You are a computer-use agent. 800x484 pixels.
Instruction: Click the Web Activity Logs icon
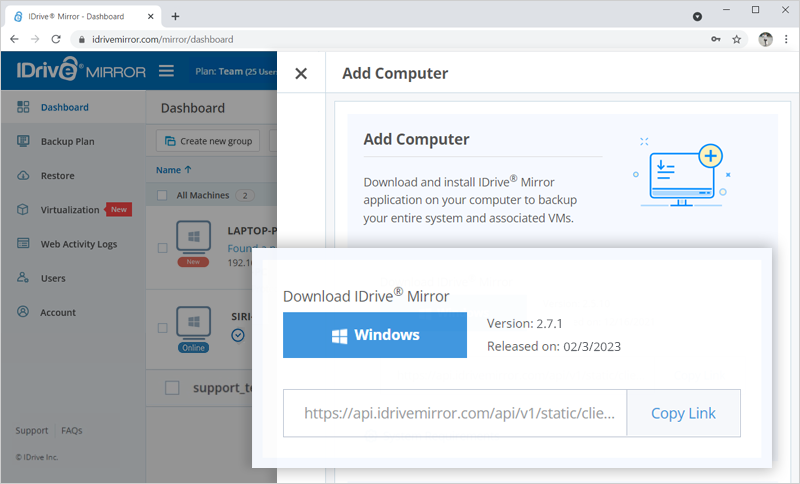[23, 243]
